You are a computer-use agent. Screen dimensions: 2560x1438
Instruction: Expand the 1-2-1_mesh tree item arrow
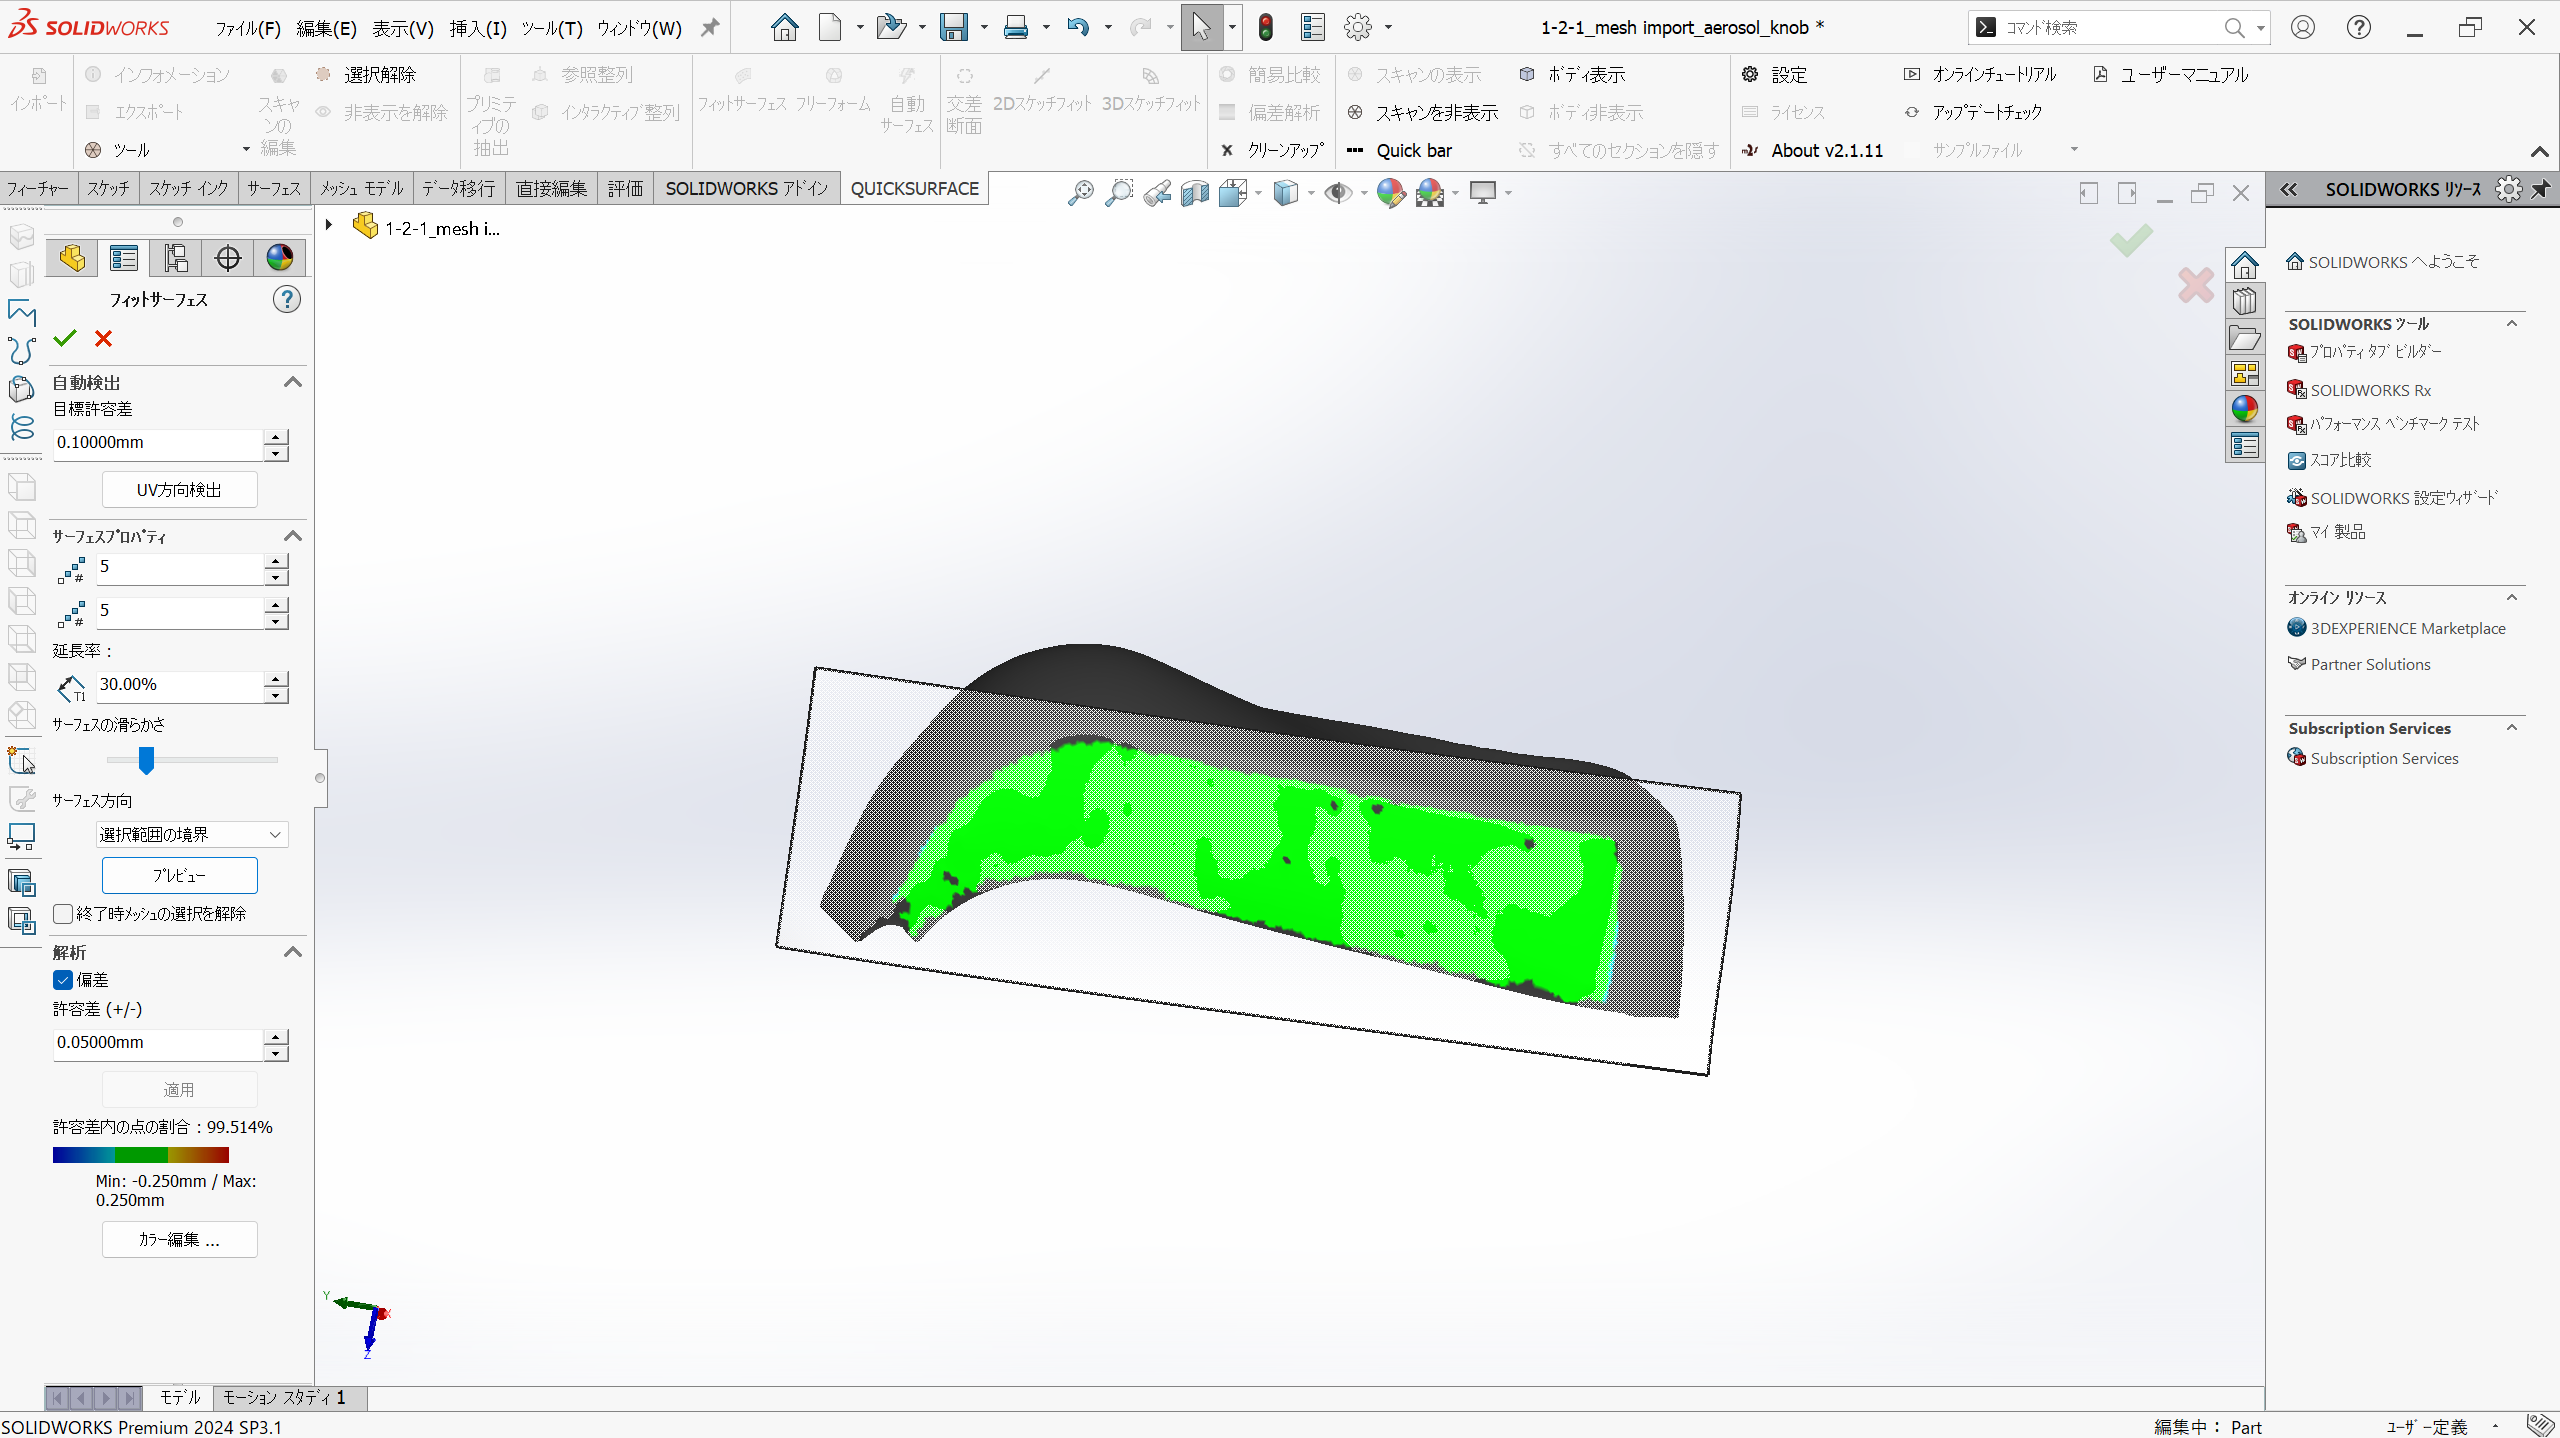pyautogui.click(x=328, y=226)
